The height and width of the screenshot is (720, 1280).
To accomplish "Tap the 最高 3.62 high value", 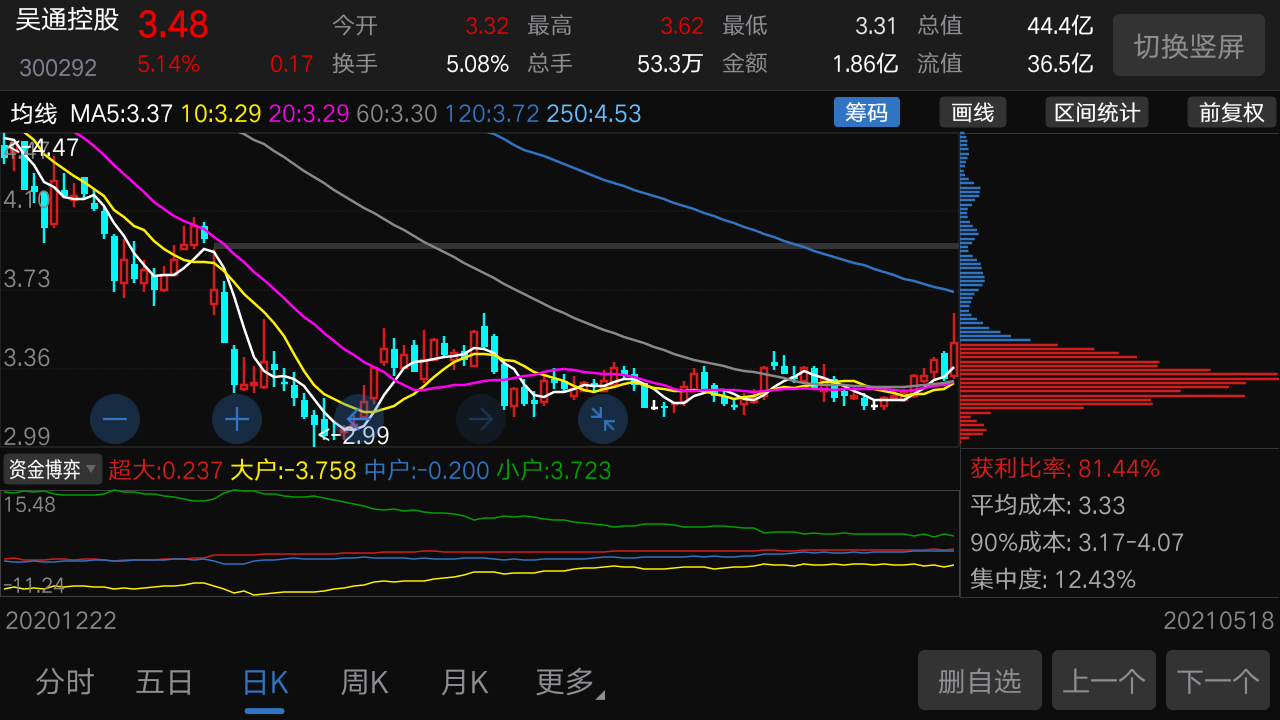I will pos(615,25).
